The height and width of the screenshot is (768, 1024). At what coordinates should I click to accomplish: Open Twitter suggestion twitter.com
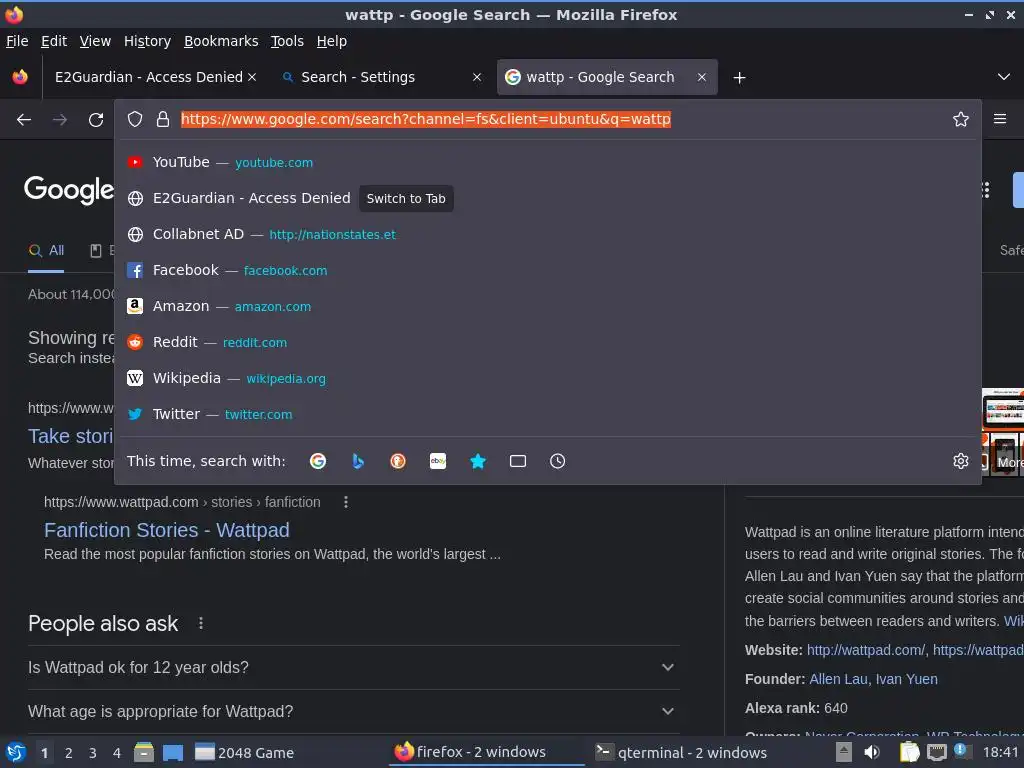click(x=547, y=413)
